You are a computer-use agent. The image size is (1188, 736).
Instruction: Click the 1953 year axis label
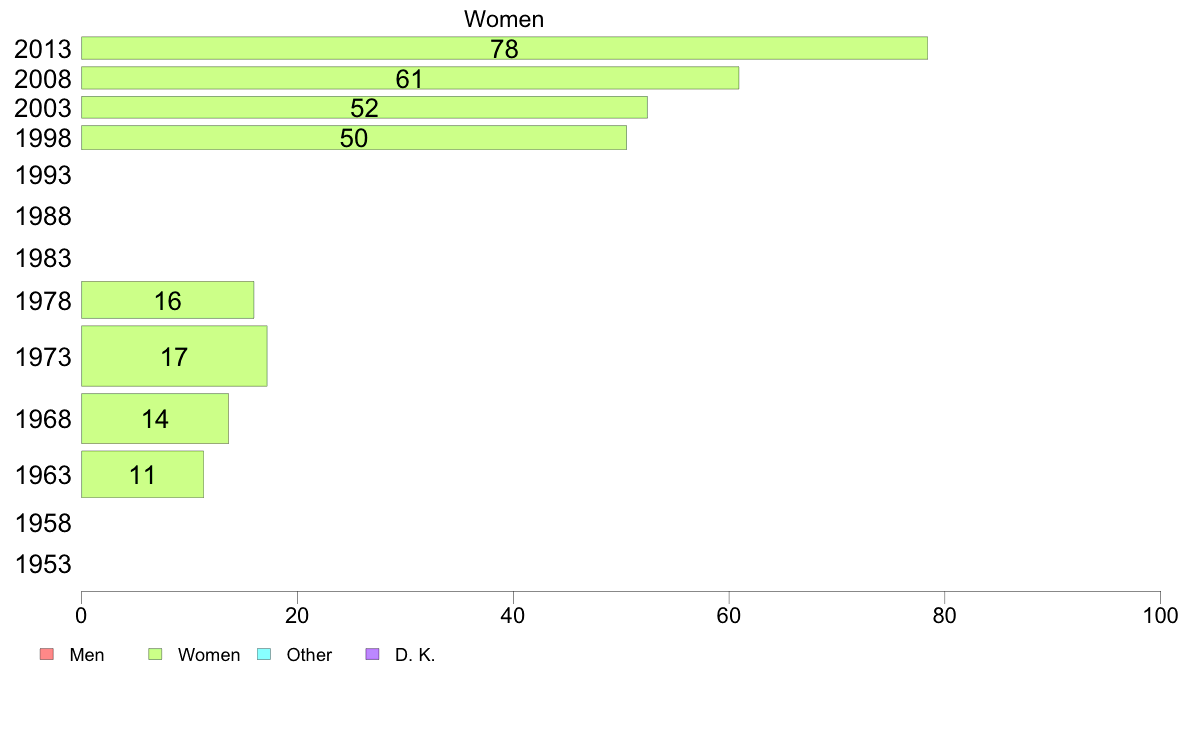pyautogui.click(x=43, y=564)
